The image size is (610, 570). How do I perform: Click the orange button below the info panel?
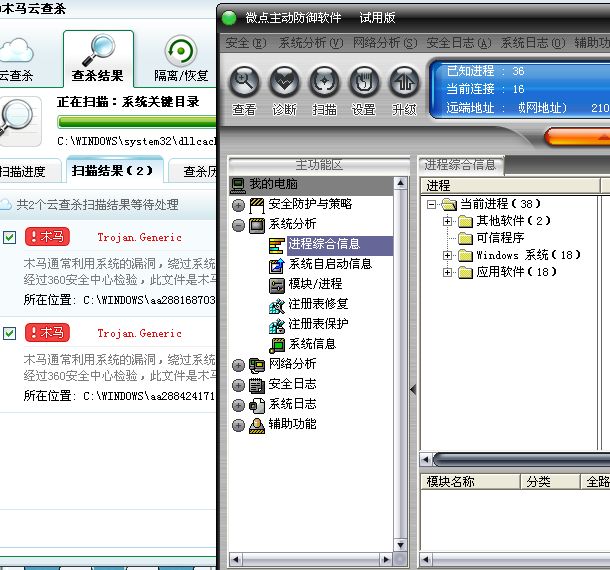(x=577, y=137)
